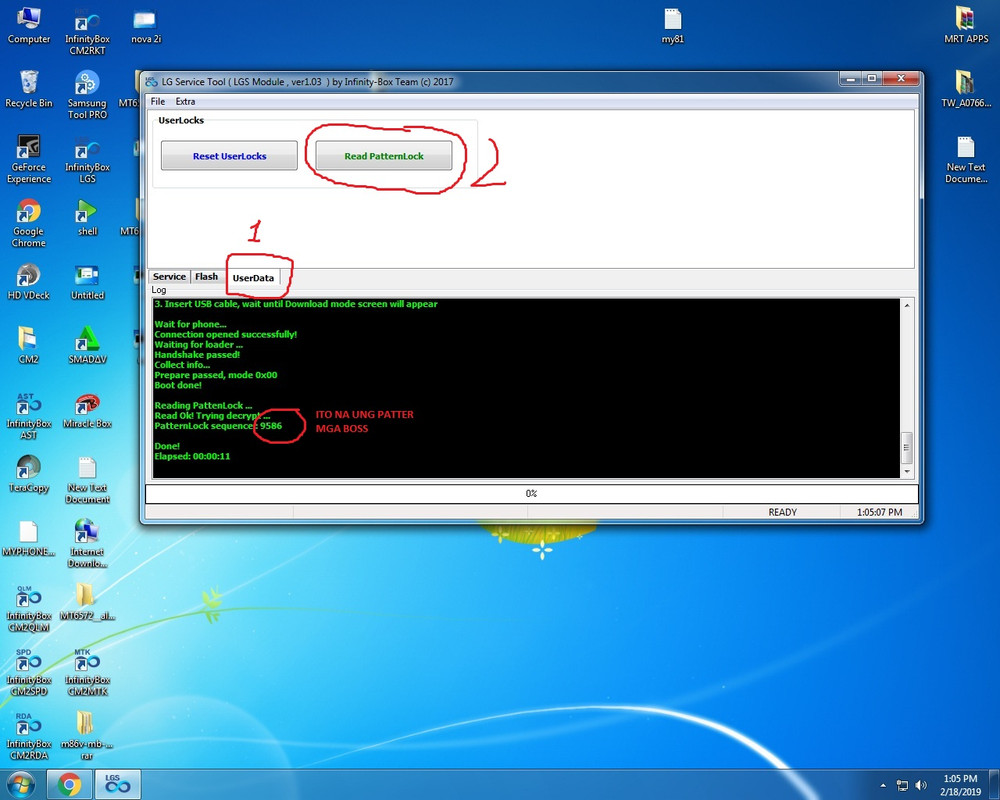
Task: Open the Windows Start menu
Action: (21, 784)
